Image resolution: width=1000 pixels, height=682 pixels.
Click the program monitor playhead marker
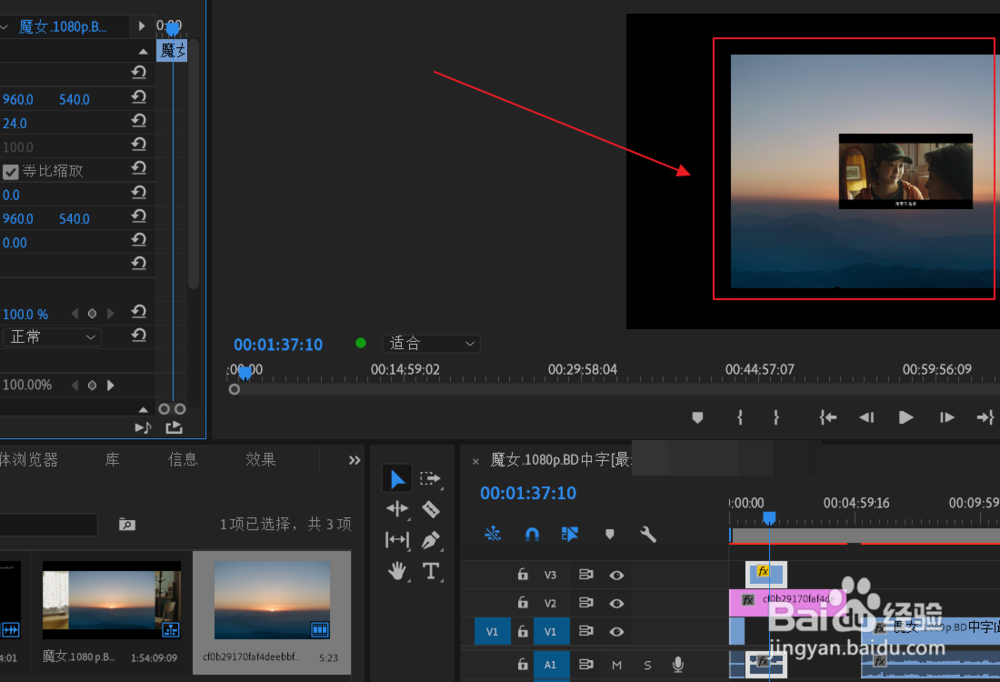[245, 373]
